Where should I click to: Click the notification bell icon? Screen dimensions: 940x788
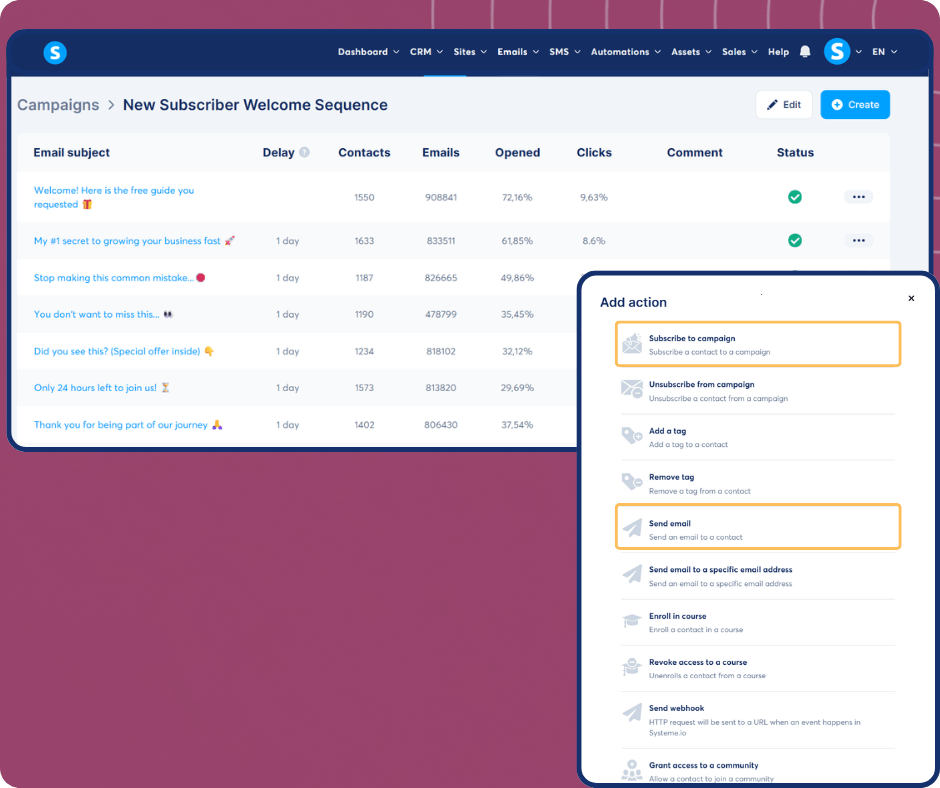tap(805, 52)
